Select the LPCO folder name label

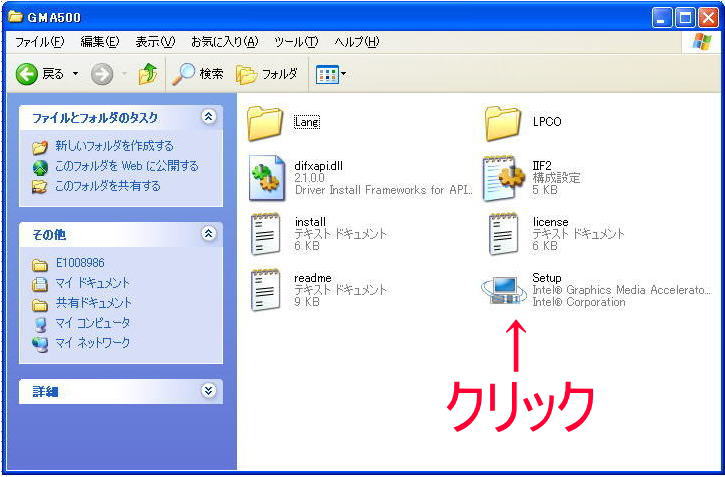coord(547,122)
